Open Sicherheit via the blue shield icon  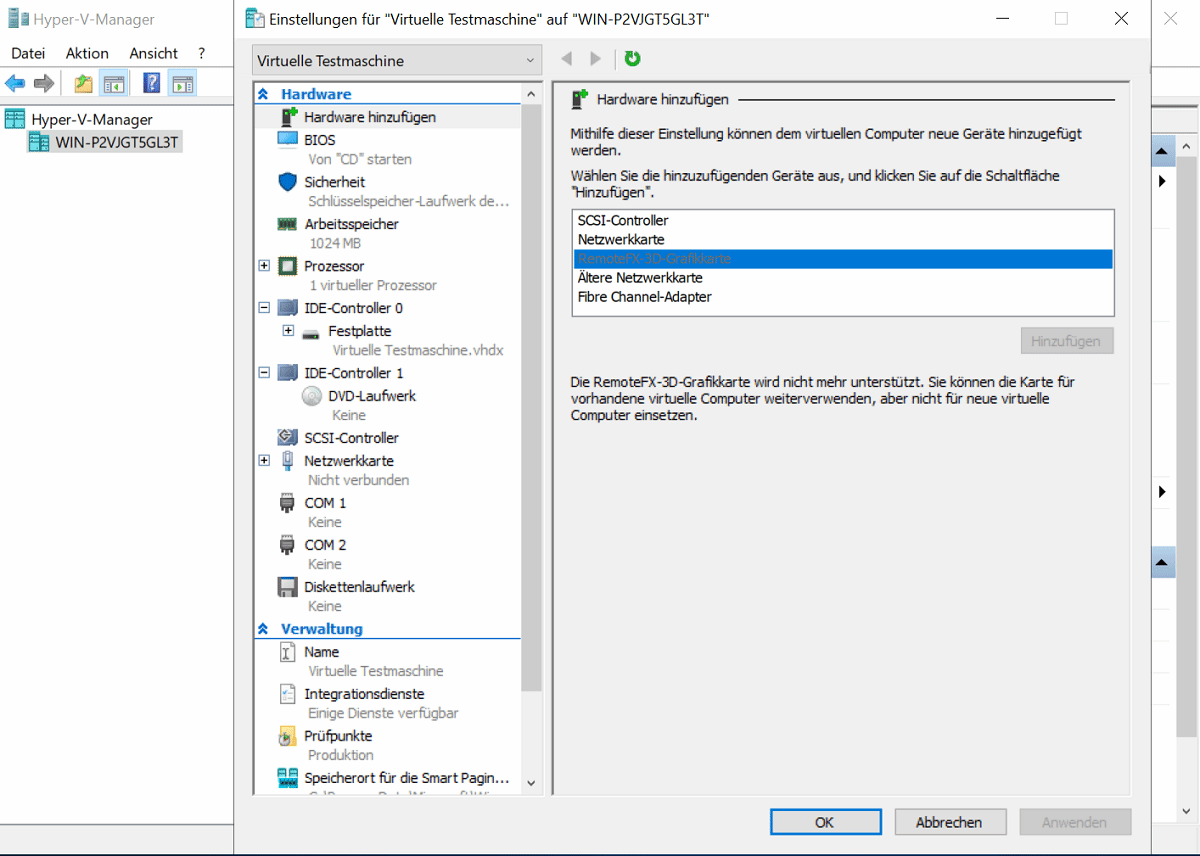289,182
